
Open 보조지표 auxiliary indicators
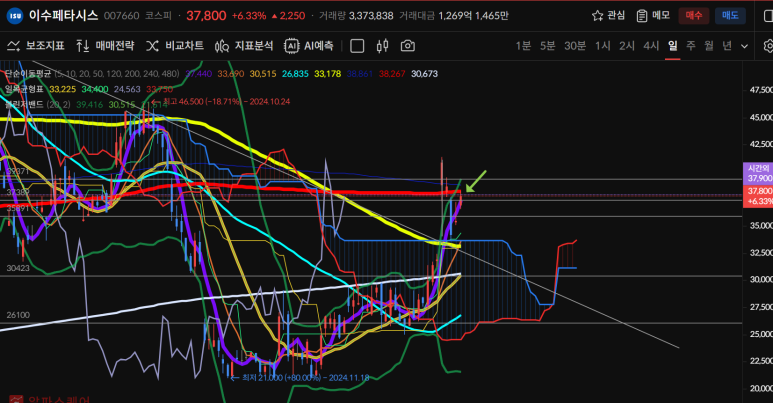pyautogui.click(x=36, y=46)
